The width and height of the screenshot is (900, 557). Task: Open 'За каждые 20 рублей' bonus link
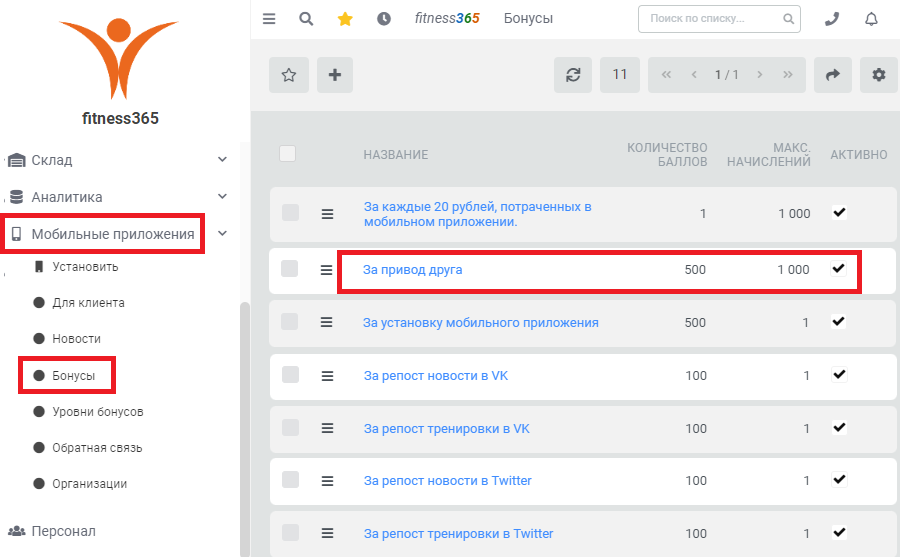point(478,214)
